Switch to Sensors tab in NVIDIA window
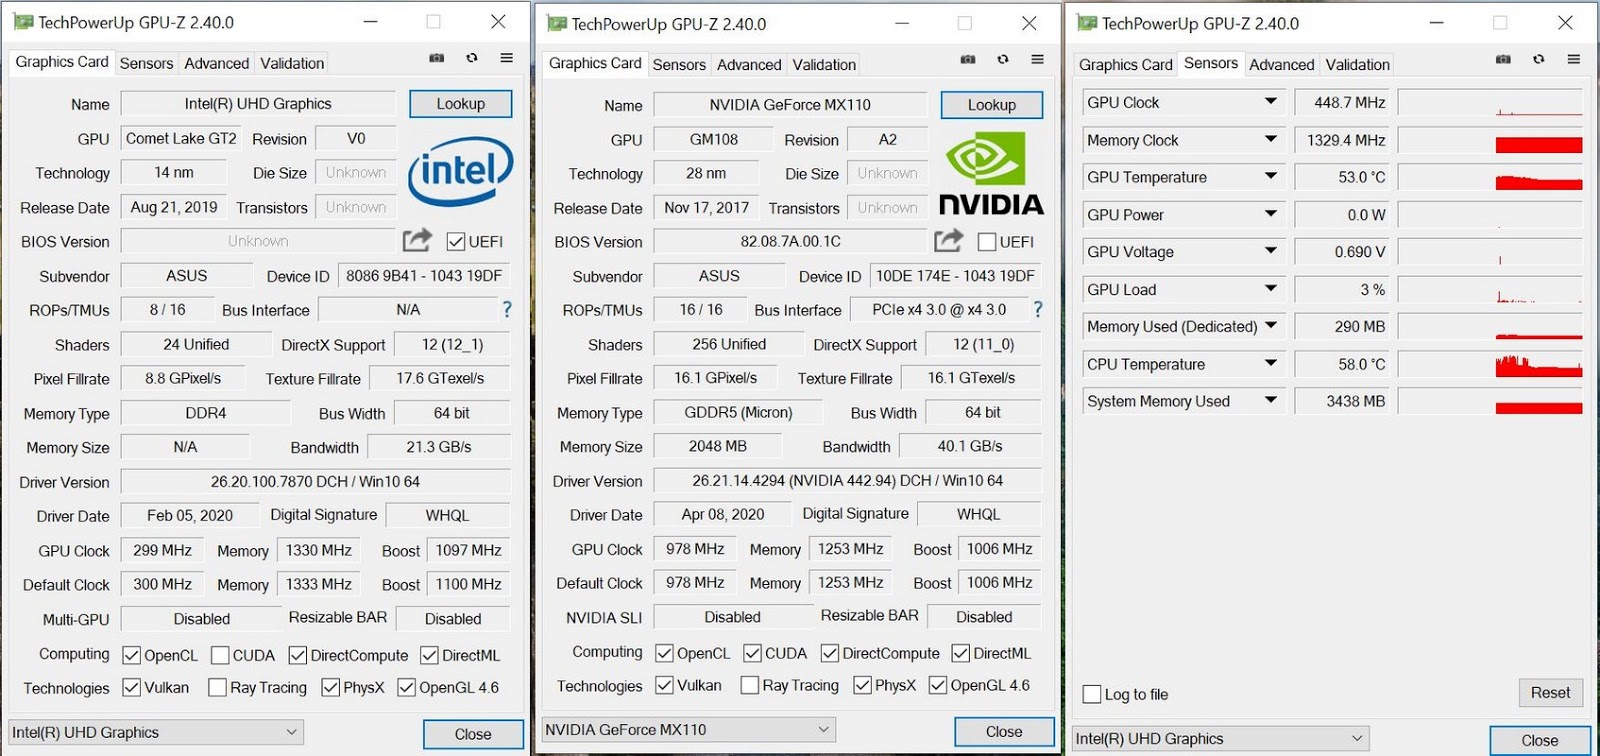Image resolution: width=1600 pixels, height=756 pixels. coord(679,65)
